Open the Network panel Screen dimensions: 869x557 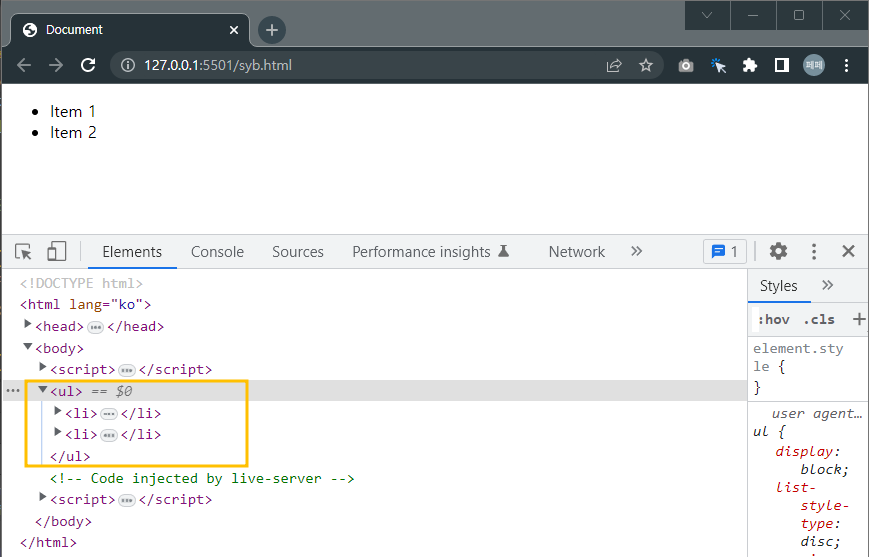(576, 252)
